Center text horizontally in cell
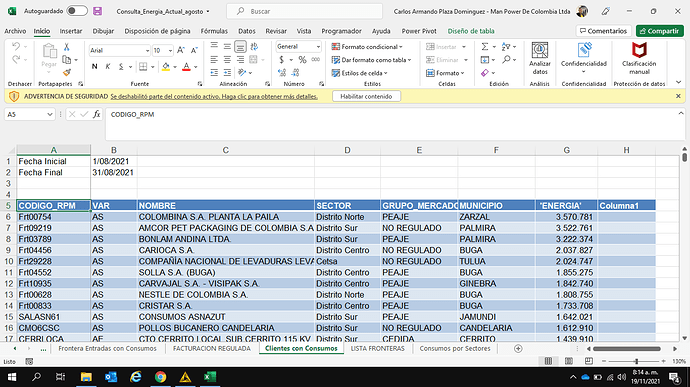Screen dimensions: 690x387 click(227, 59)
